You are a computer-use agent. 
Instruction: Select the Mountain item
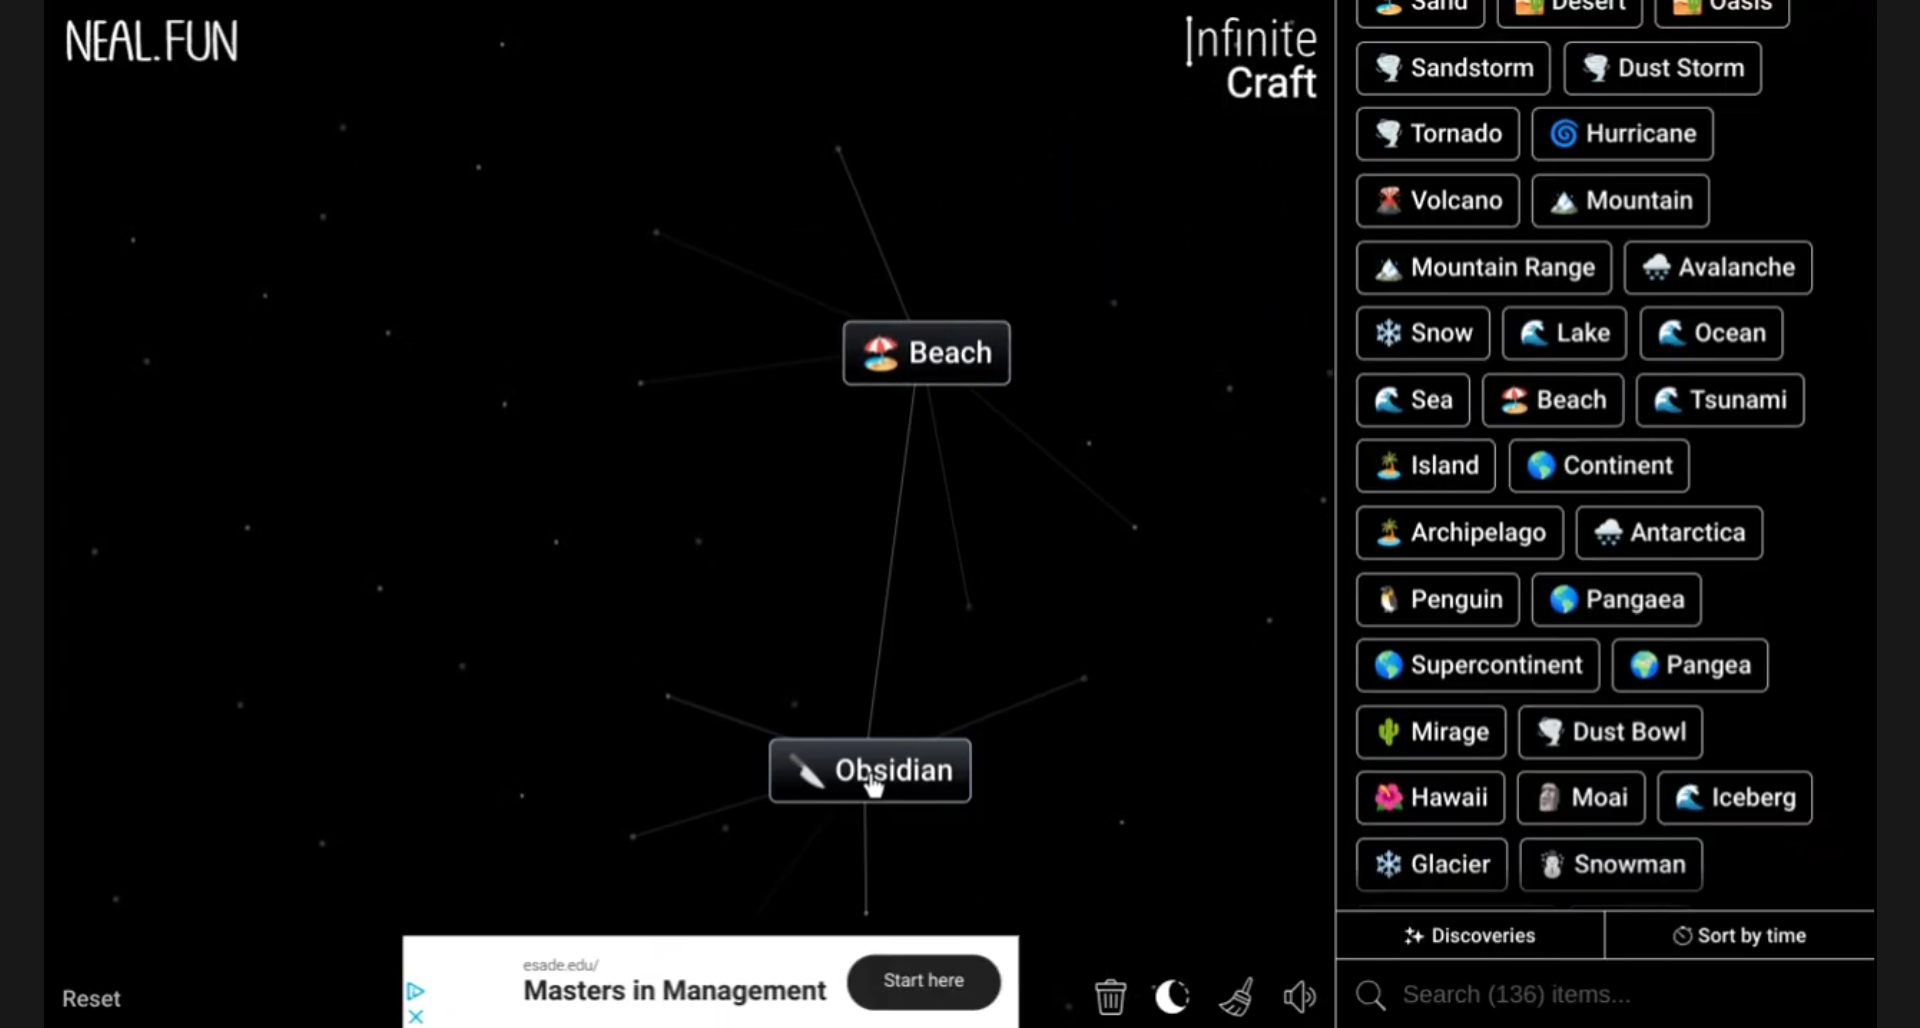point(1620,201)
